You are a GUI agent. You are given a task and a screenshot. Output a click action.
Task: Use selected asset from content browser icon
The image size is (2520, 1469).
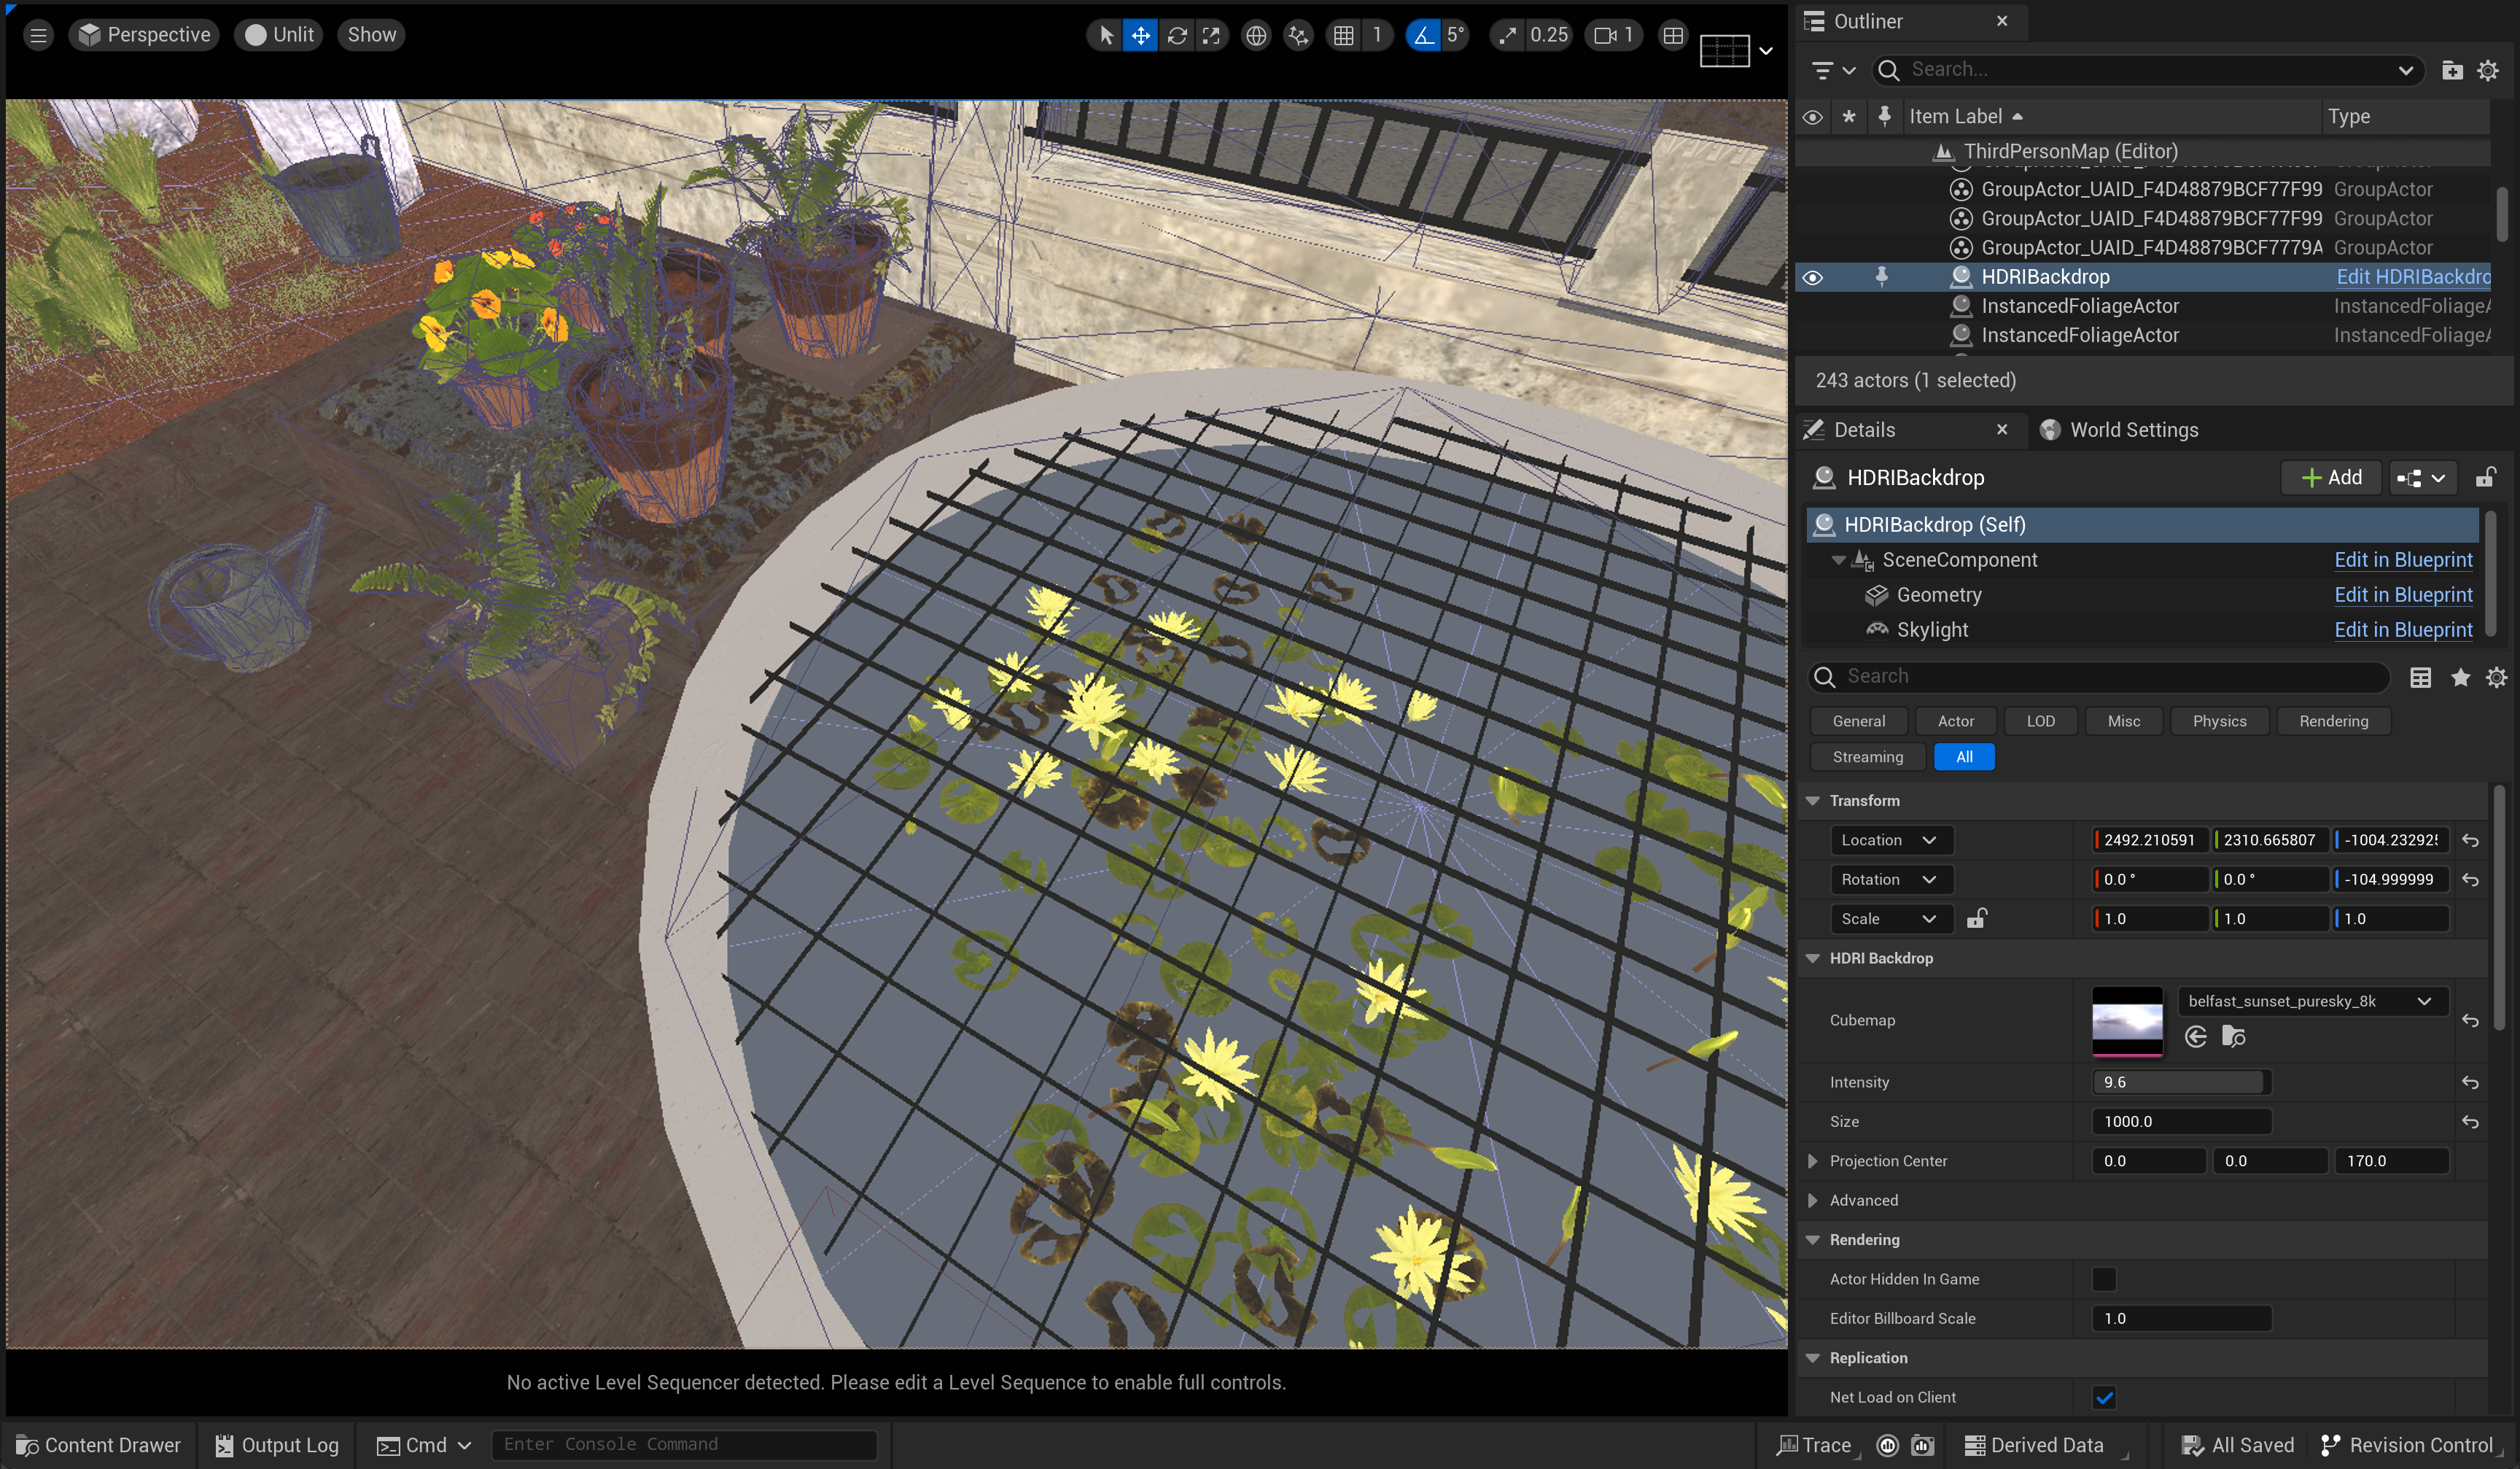tap(2195, 1037)
